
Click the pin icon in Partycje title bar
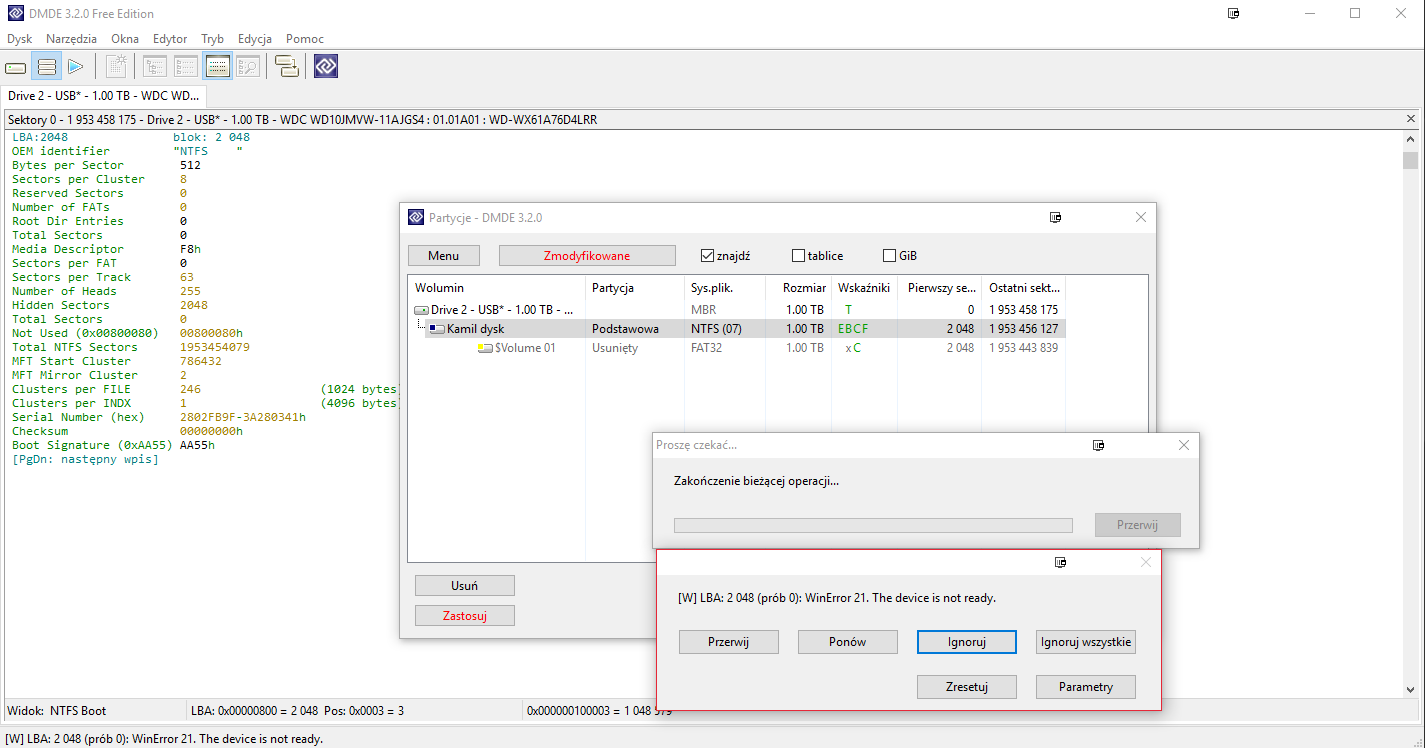(x=1055, y=217)
